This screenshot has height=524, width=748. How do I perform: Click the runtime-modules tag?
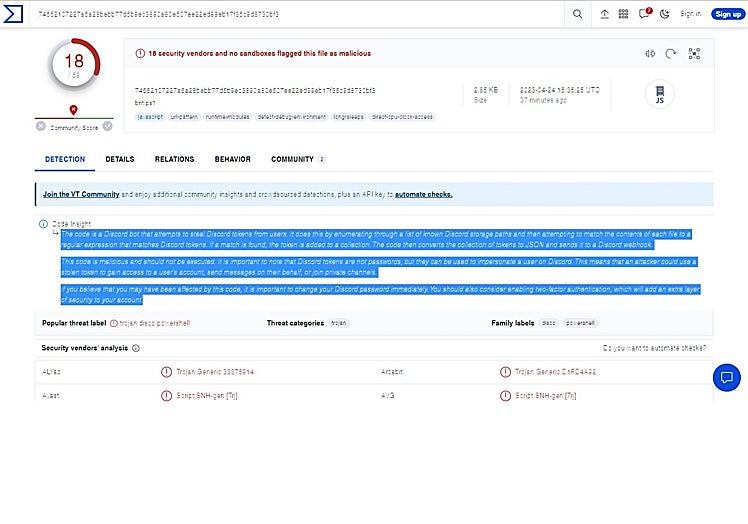[228, 117]
